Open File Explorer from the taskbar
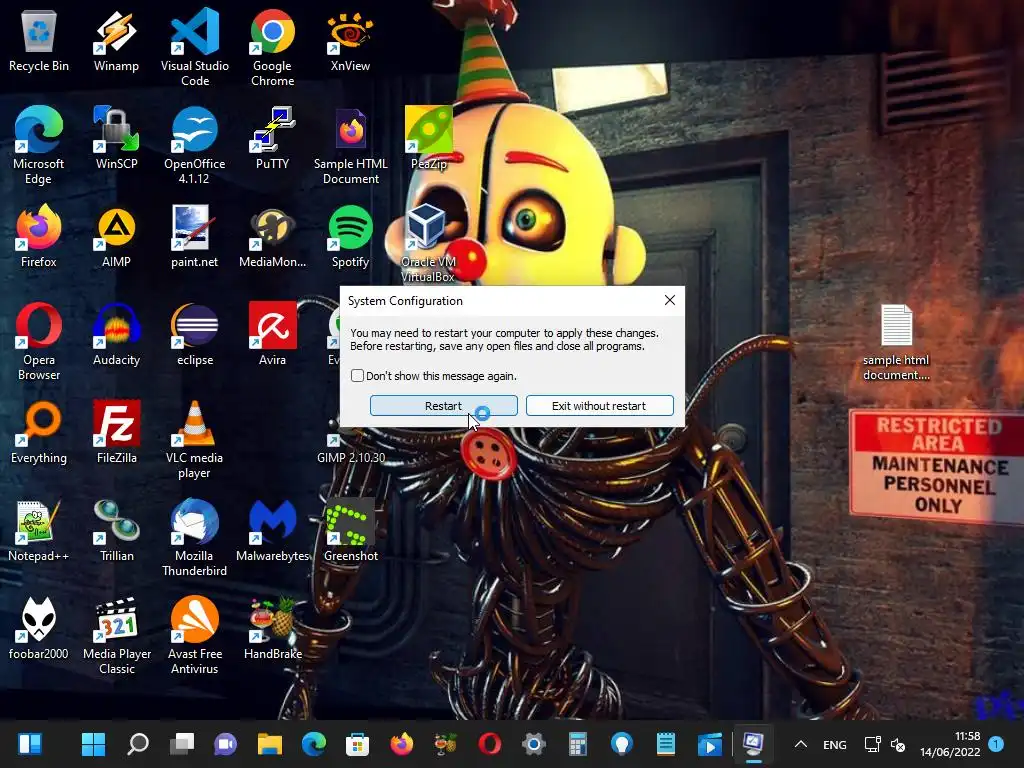This screenshot has width=1024, height=768. (x=270, y=744)
